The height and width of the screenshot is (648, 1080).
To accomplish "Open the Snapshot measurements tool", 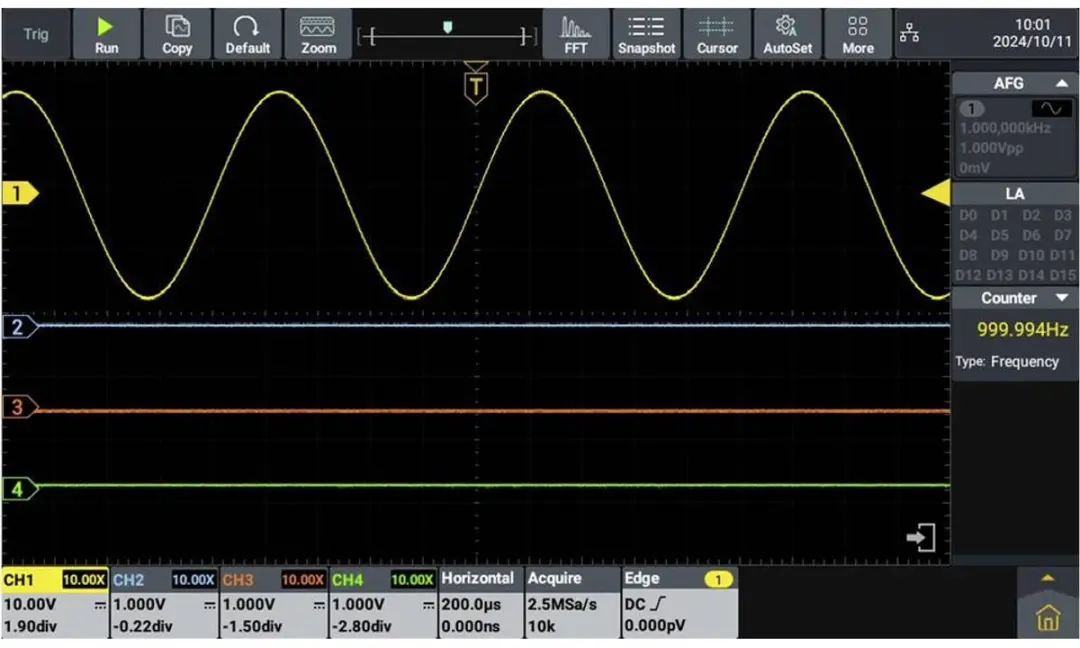I will pos(646,34).
